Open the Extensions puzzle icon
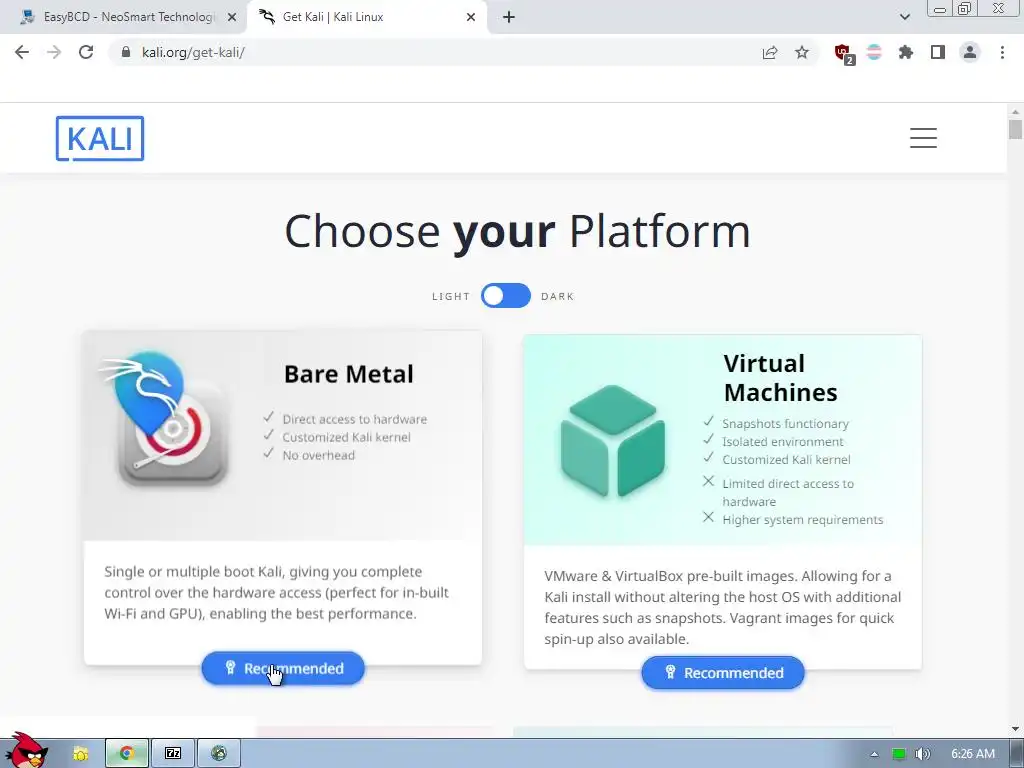This screenshot has width=1024, height=768. coord(906,52)
